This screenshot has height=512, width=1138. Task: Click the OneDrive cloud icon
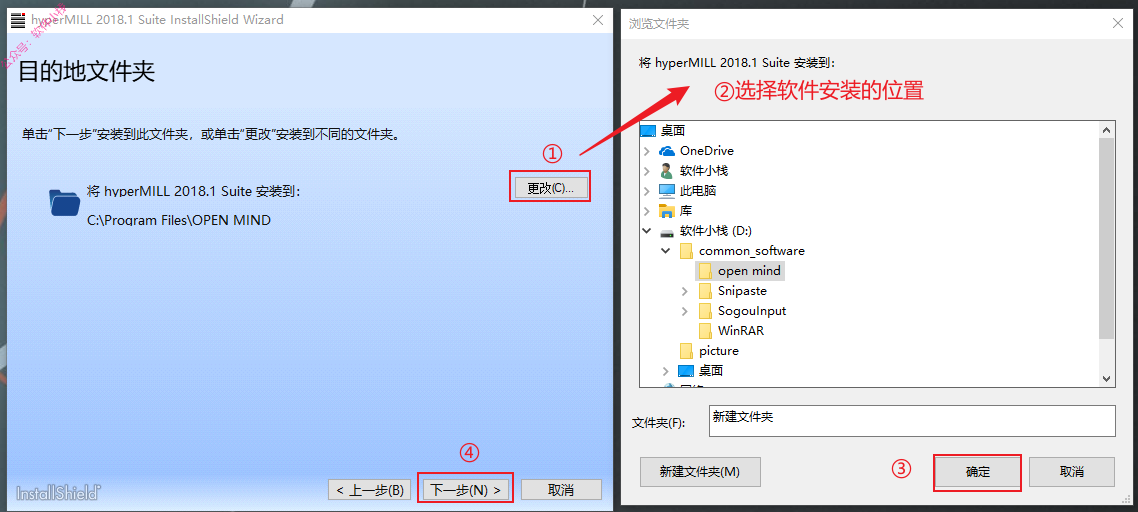666,151
